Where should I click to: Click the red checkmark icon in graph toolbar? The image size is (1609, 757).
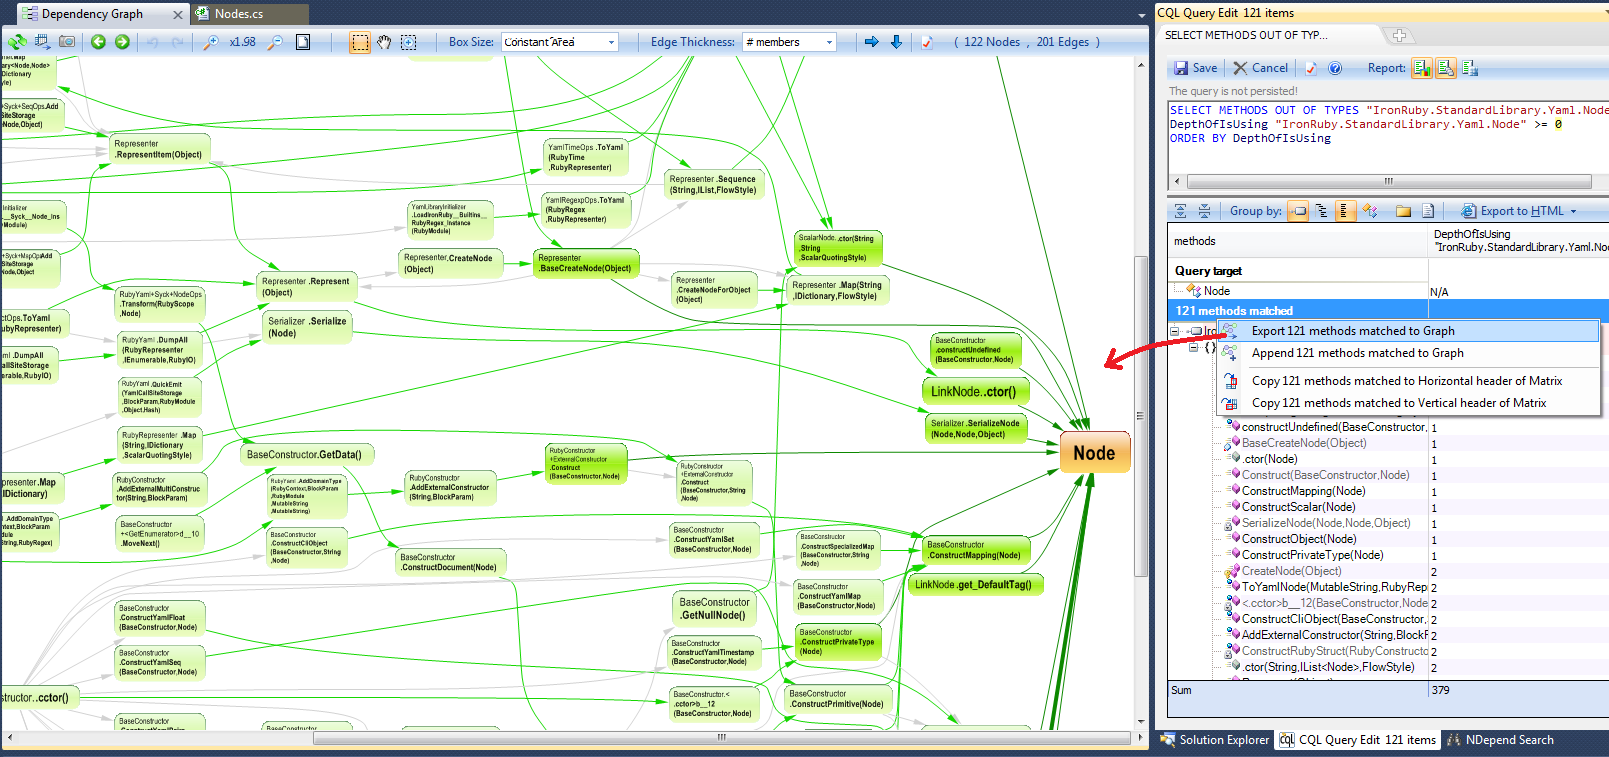click(x=927, y=42)
